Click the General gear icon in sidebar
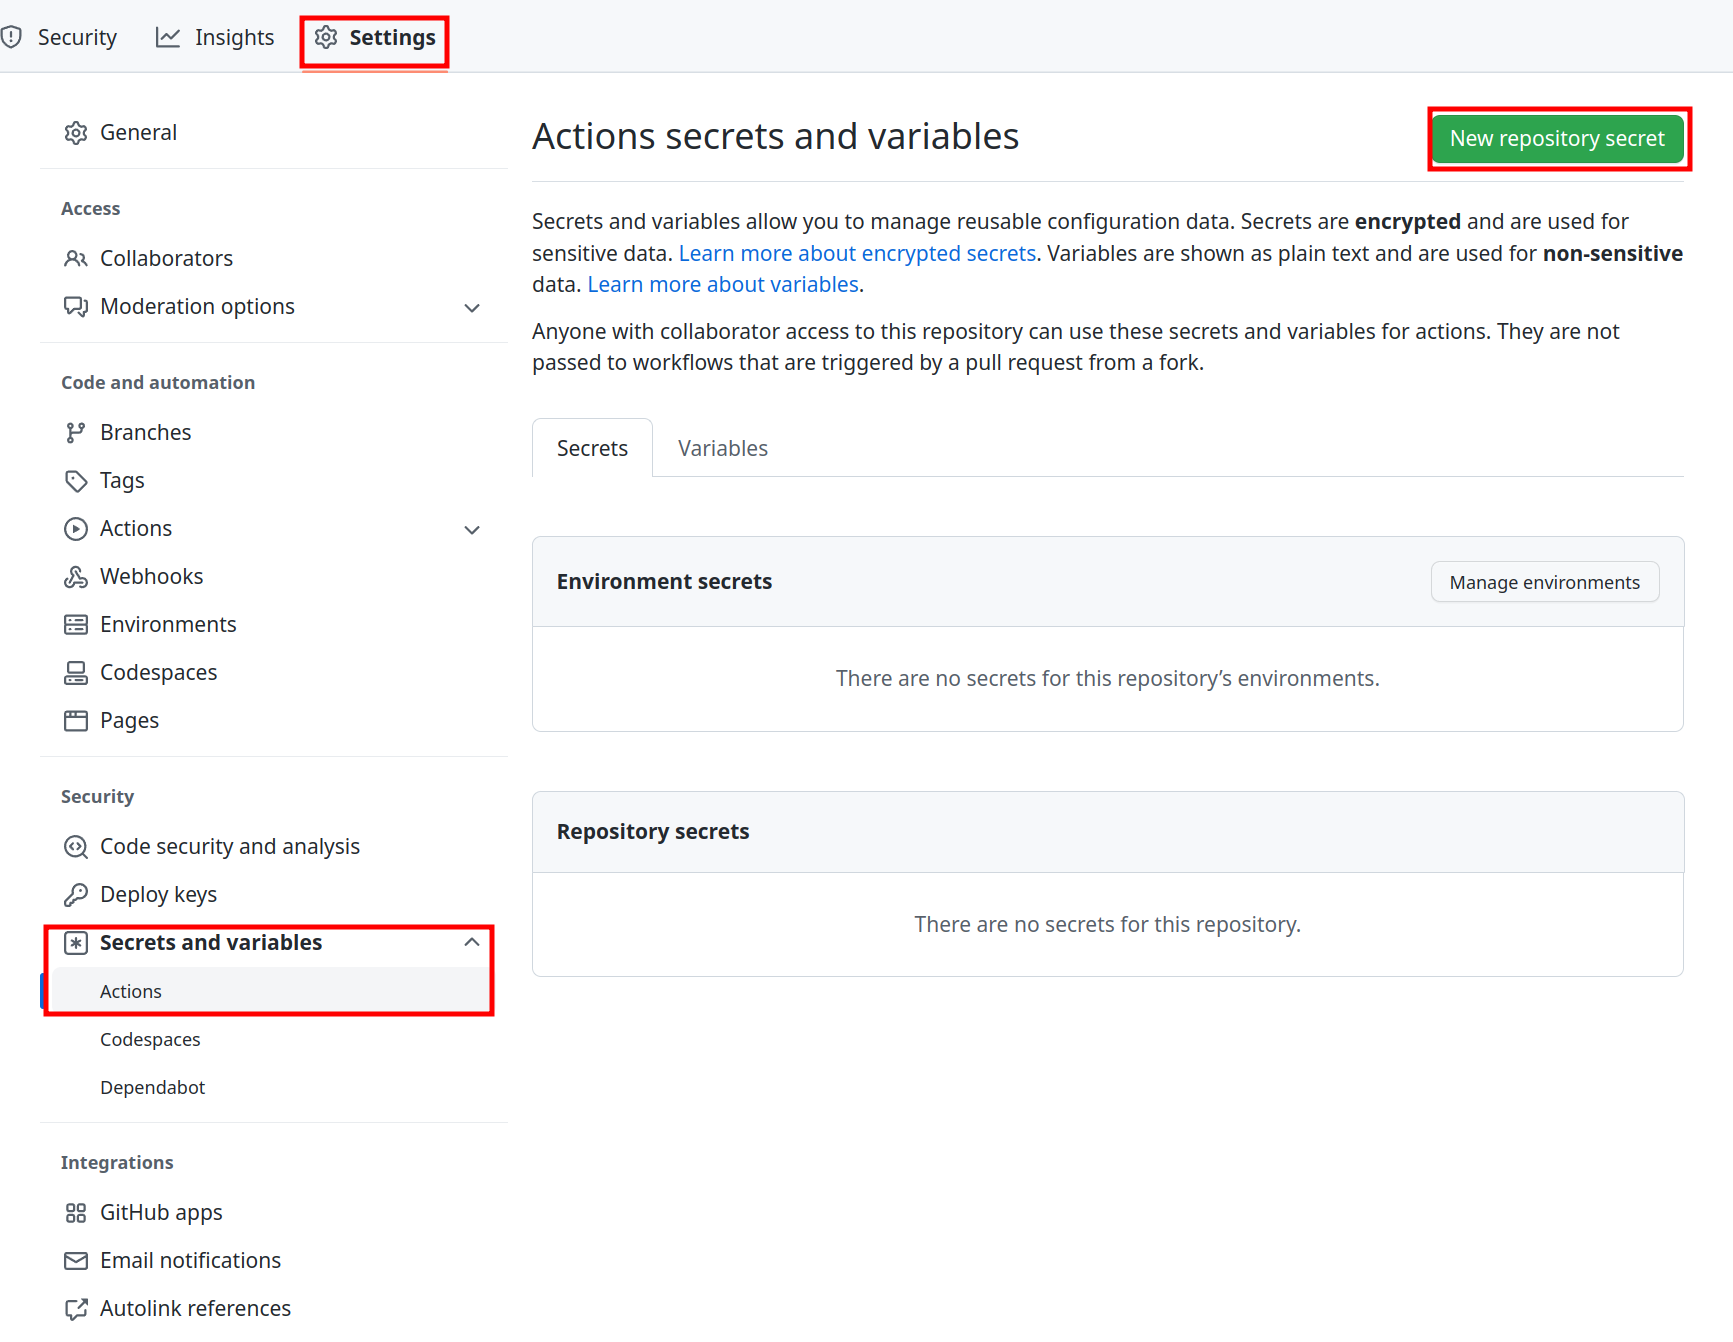Image resolution: width=1733 pixels, height=1342 pixels. [76, 133]
